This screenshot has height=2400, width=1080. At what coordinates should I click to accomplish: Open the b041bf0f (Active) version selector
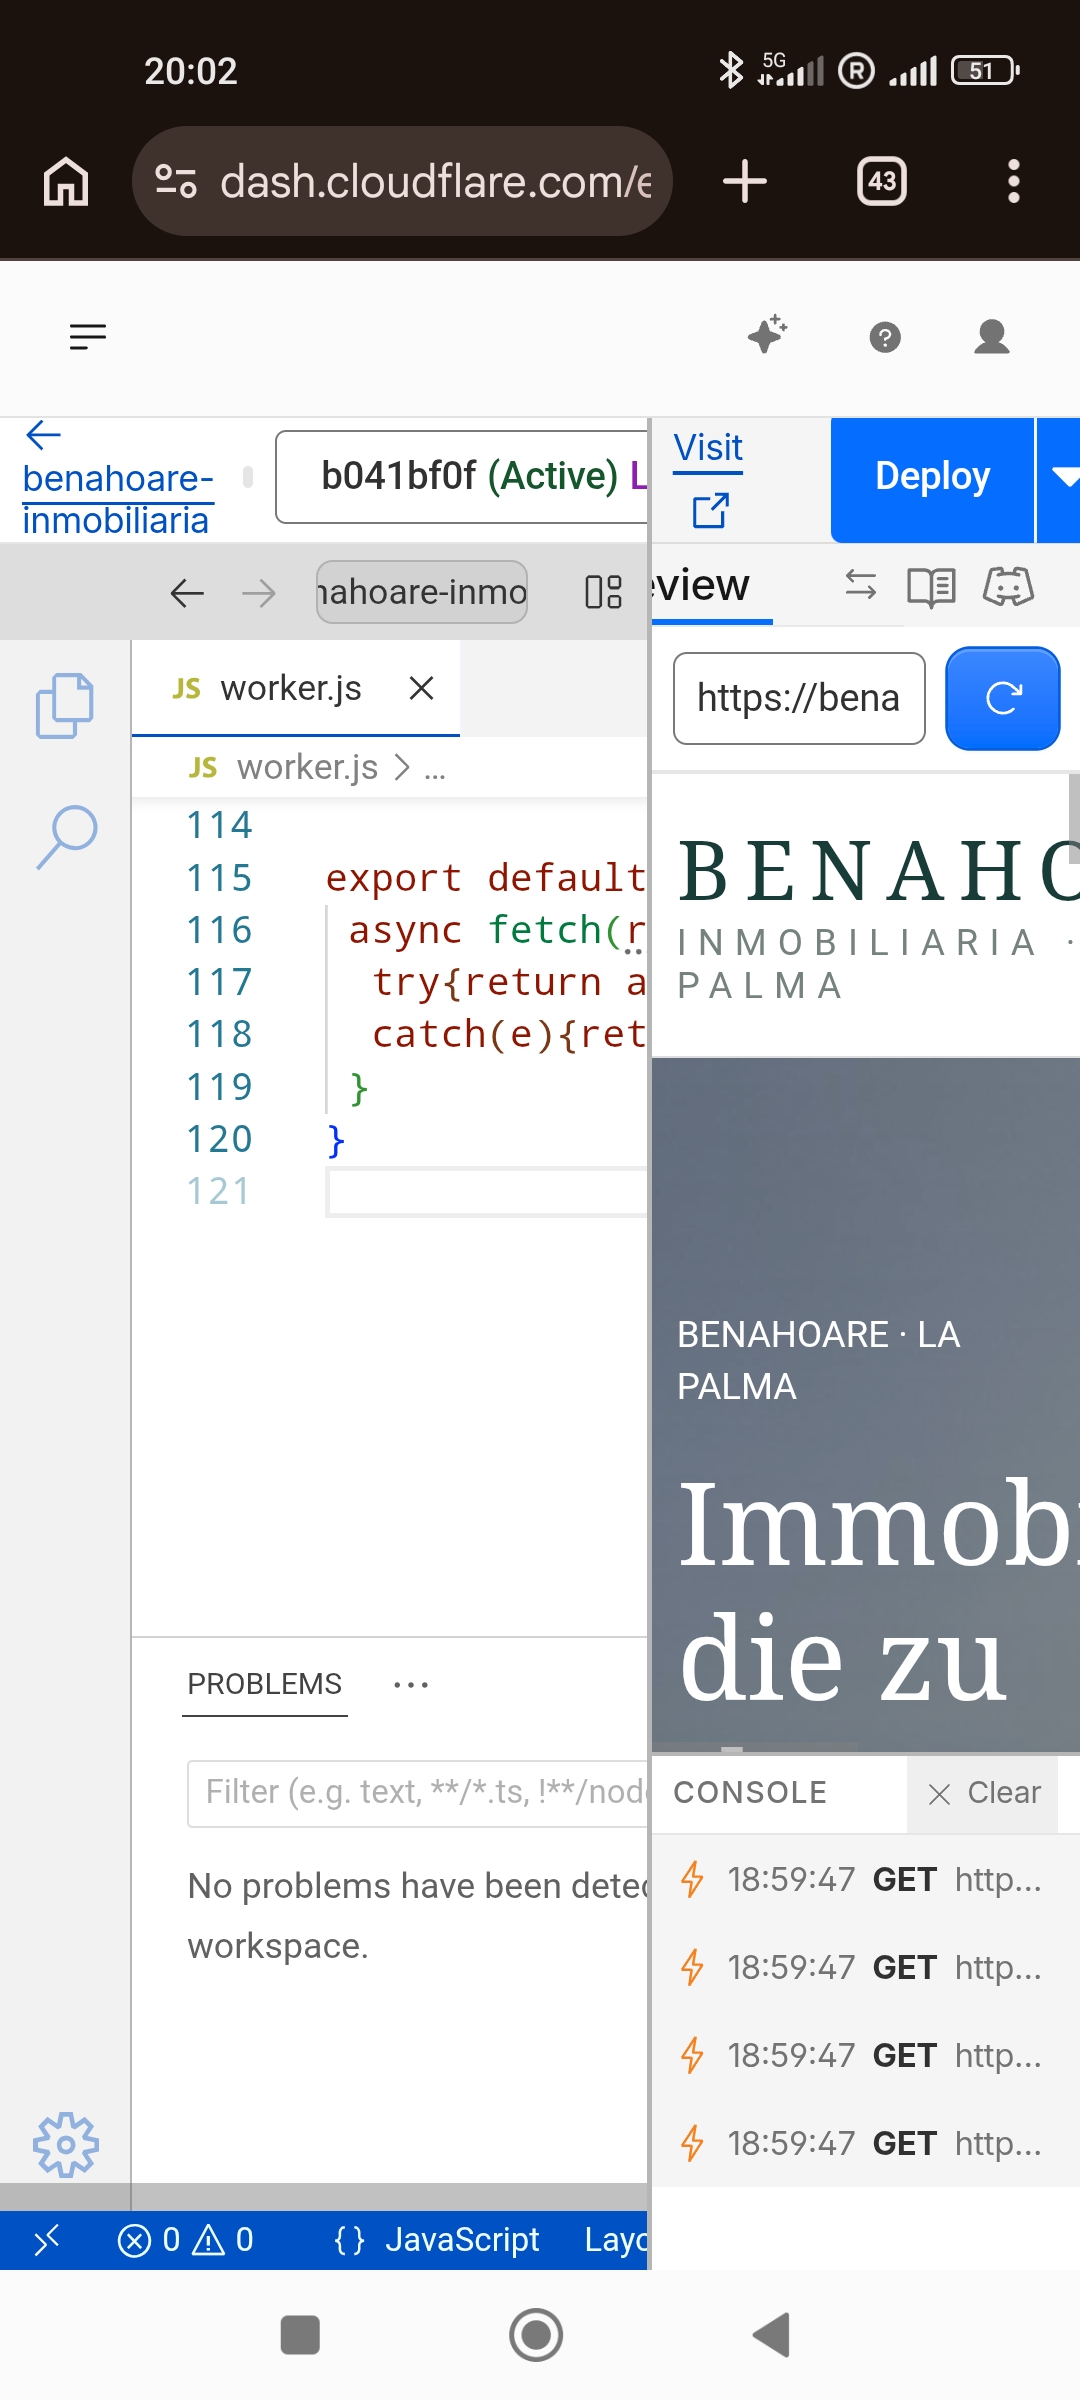pyautogui.click(x=462, y=477)
